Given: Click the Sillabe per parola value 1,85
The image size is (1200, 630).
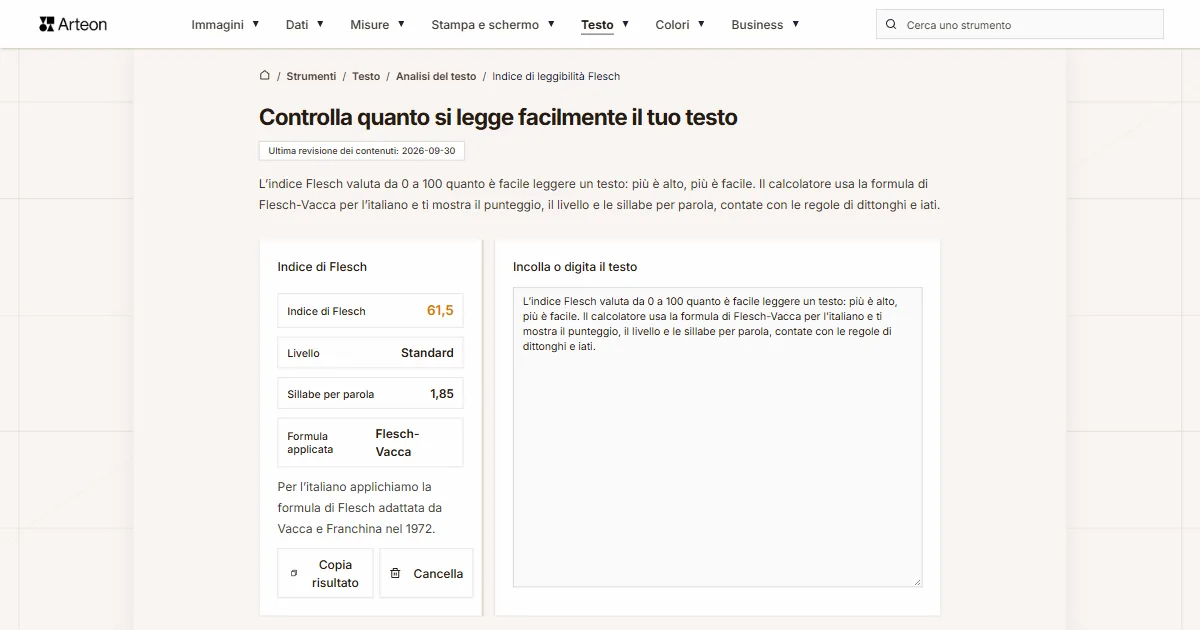Looking at the screenshot, I should coord(442,394).
